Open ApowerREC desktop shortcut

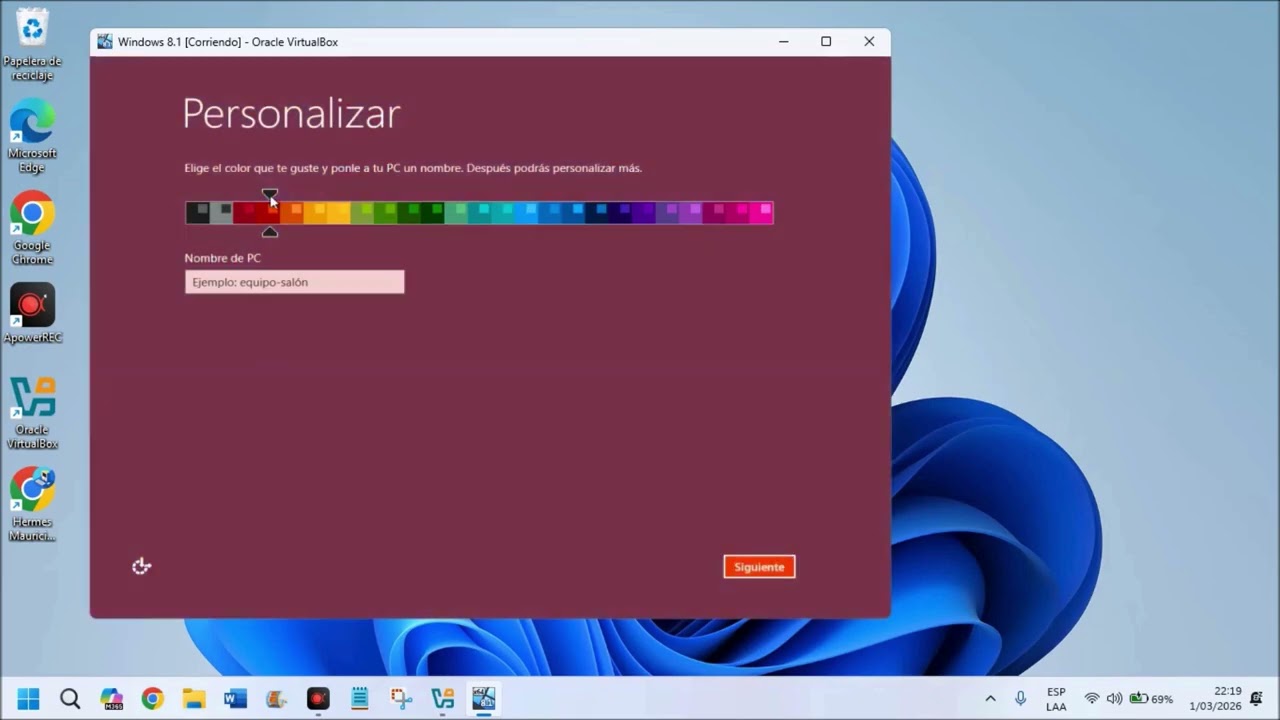tap(32, 314)
